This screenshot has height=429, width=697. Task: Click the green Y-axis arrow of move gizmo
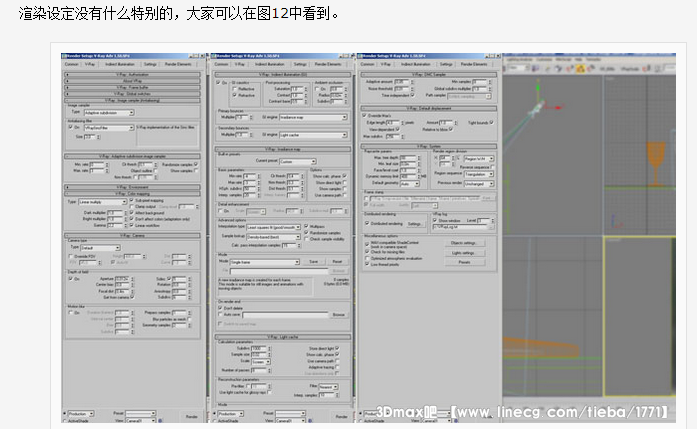pyautogui.click(x=538, y=89)
